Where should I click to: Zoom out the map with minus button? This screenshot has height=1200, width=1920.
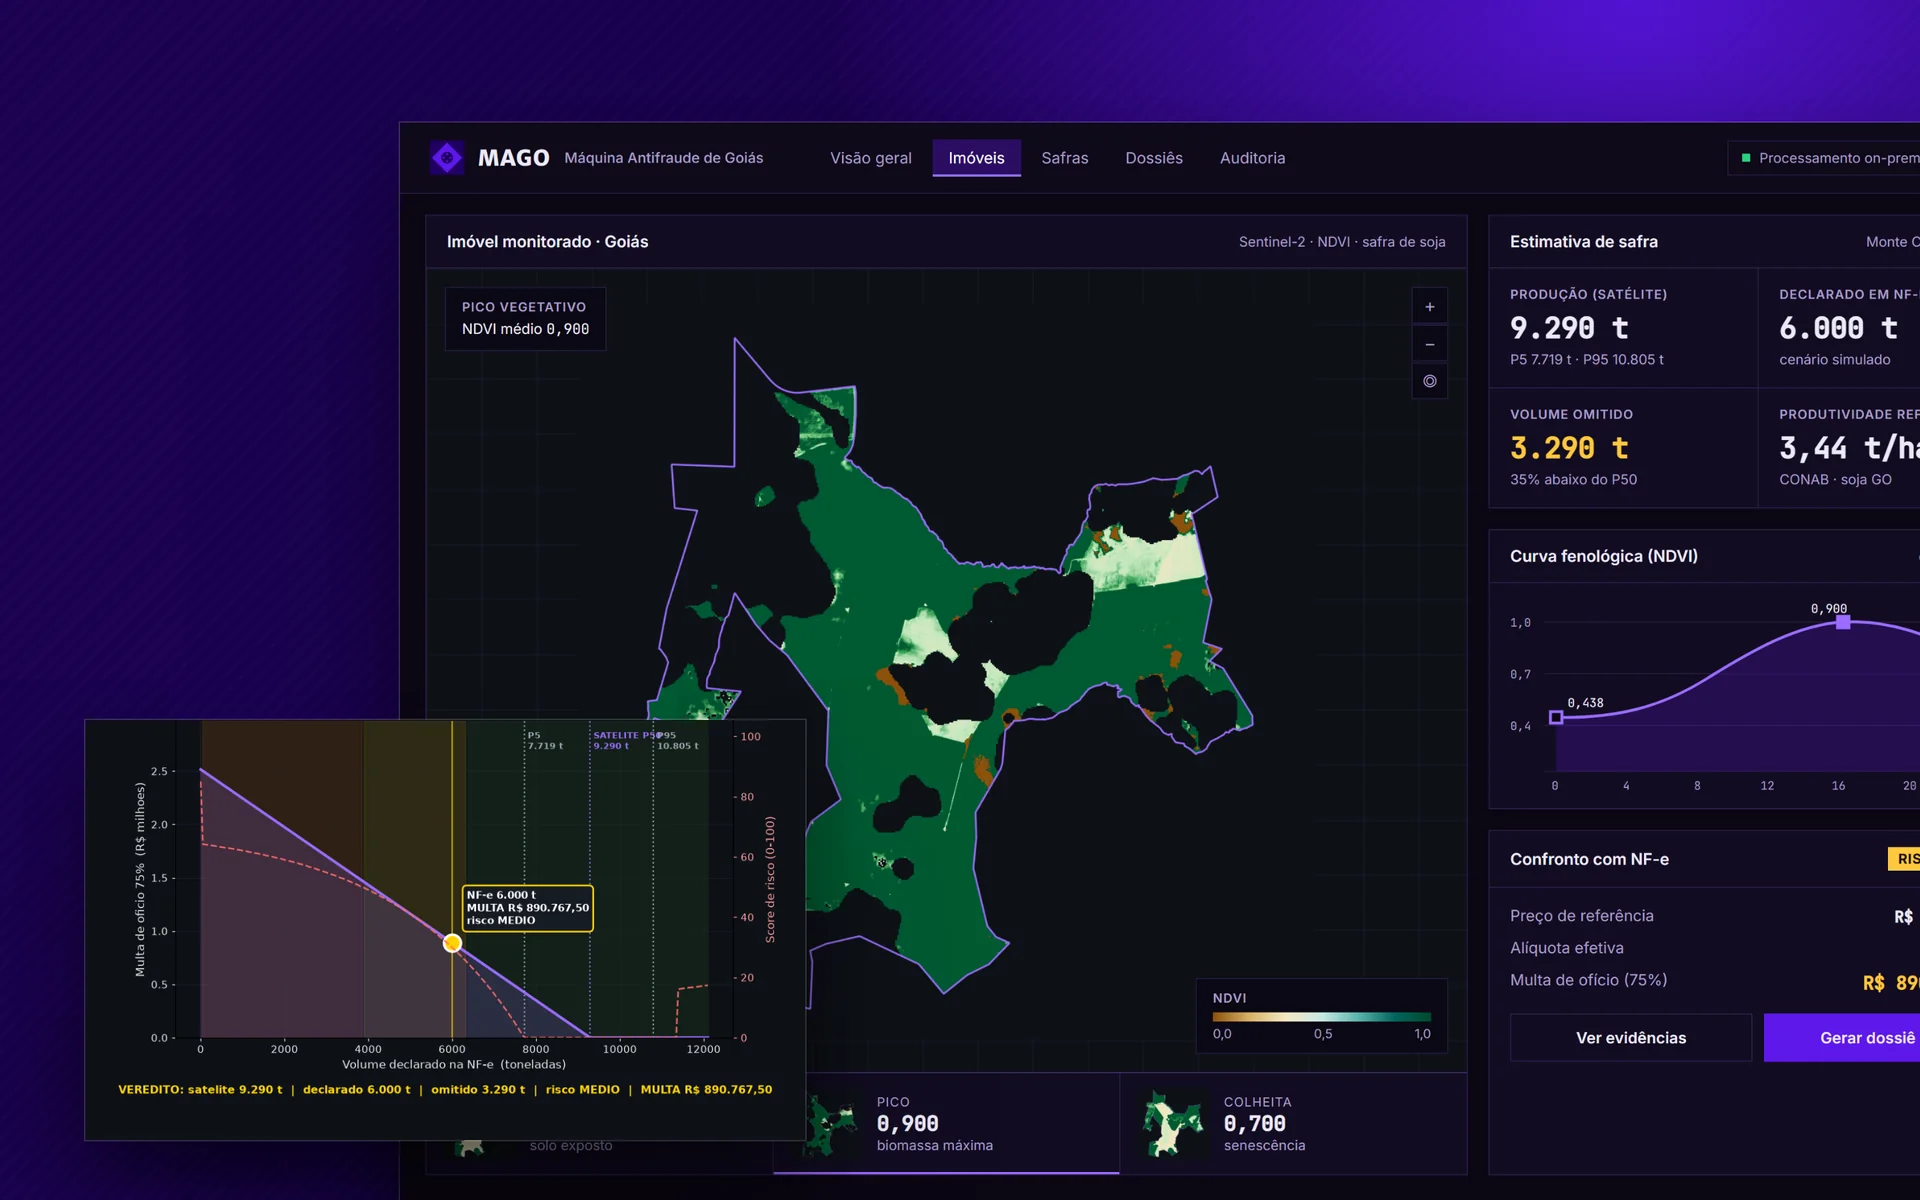[1429, 344]
